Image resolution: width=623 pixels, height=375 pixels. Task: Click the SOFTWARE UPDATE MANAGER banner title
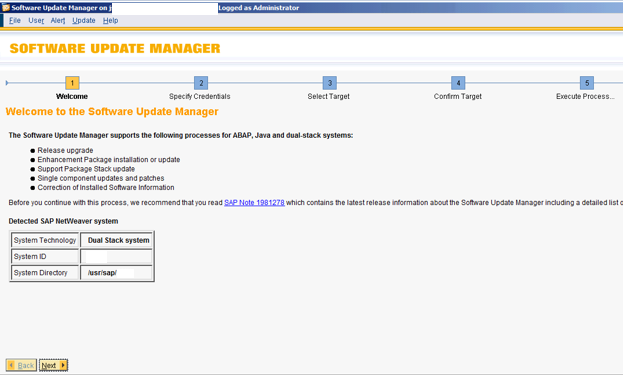115,48
